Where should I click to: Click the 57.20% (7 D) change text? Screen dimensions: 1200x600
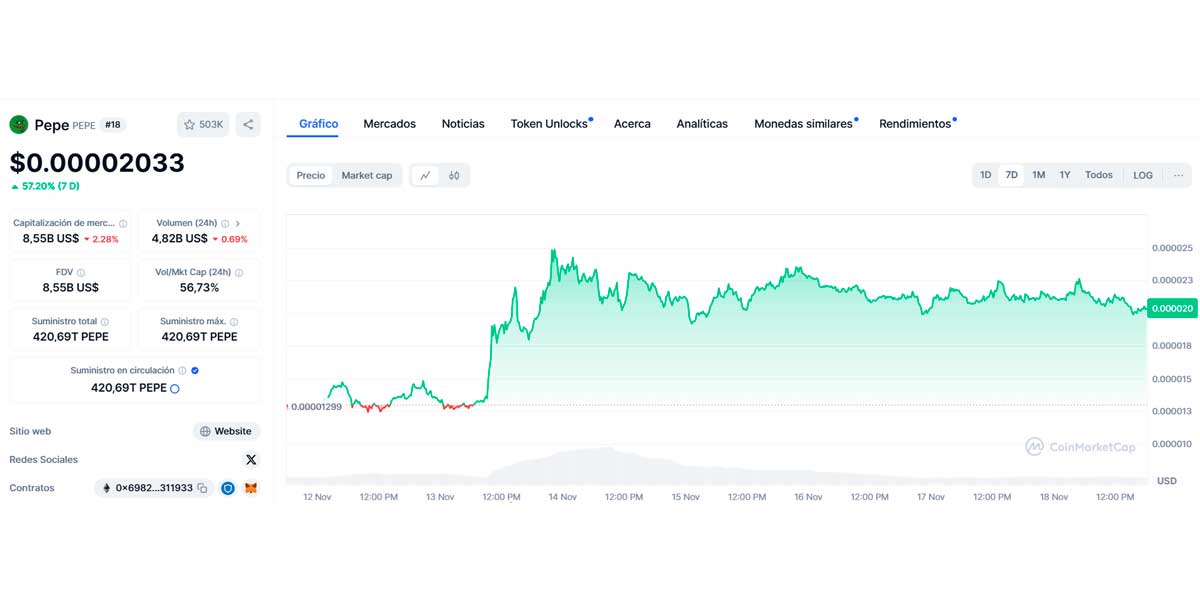(50, 186)
